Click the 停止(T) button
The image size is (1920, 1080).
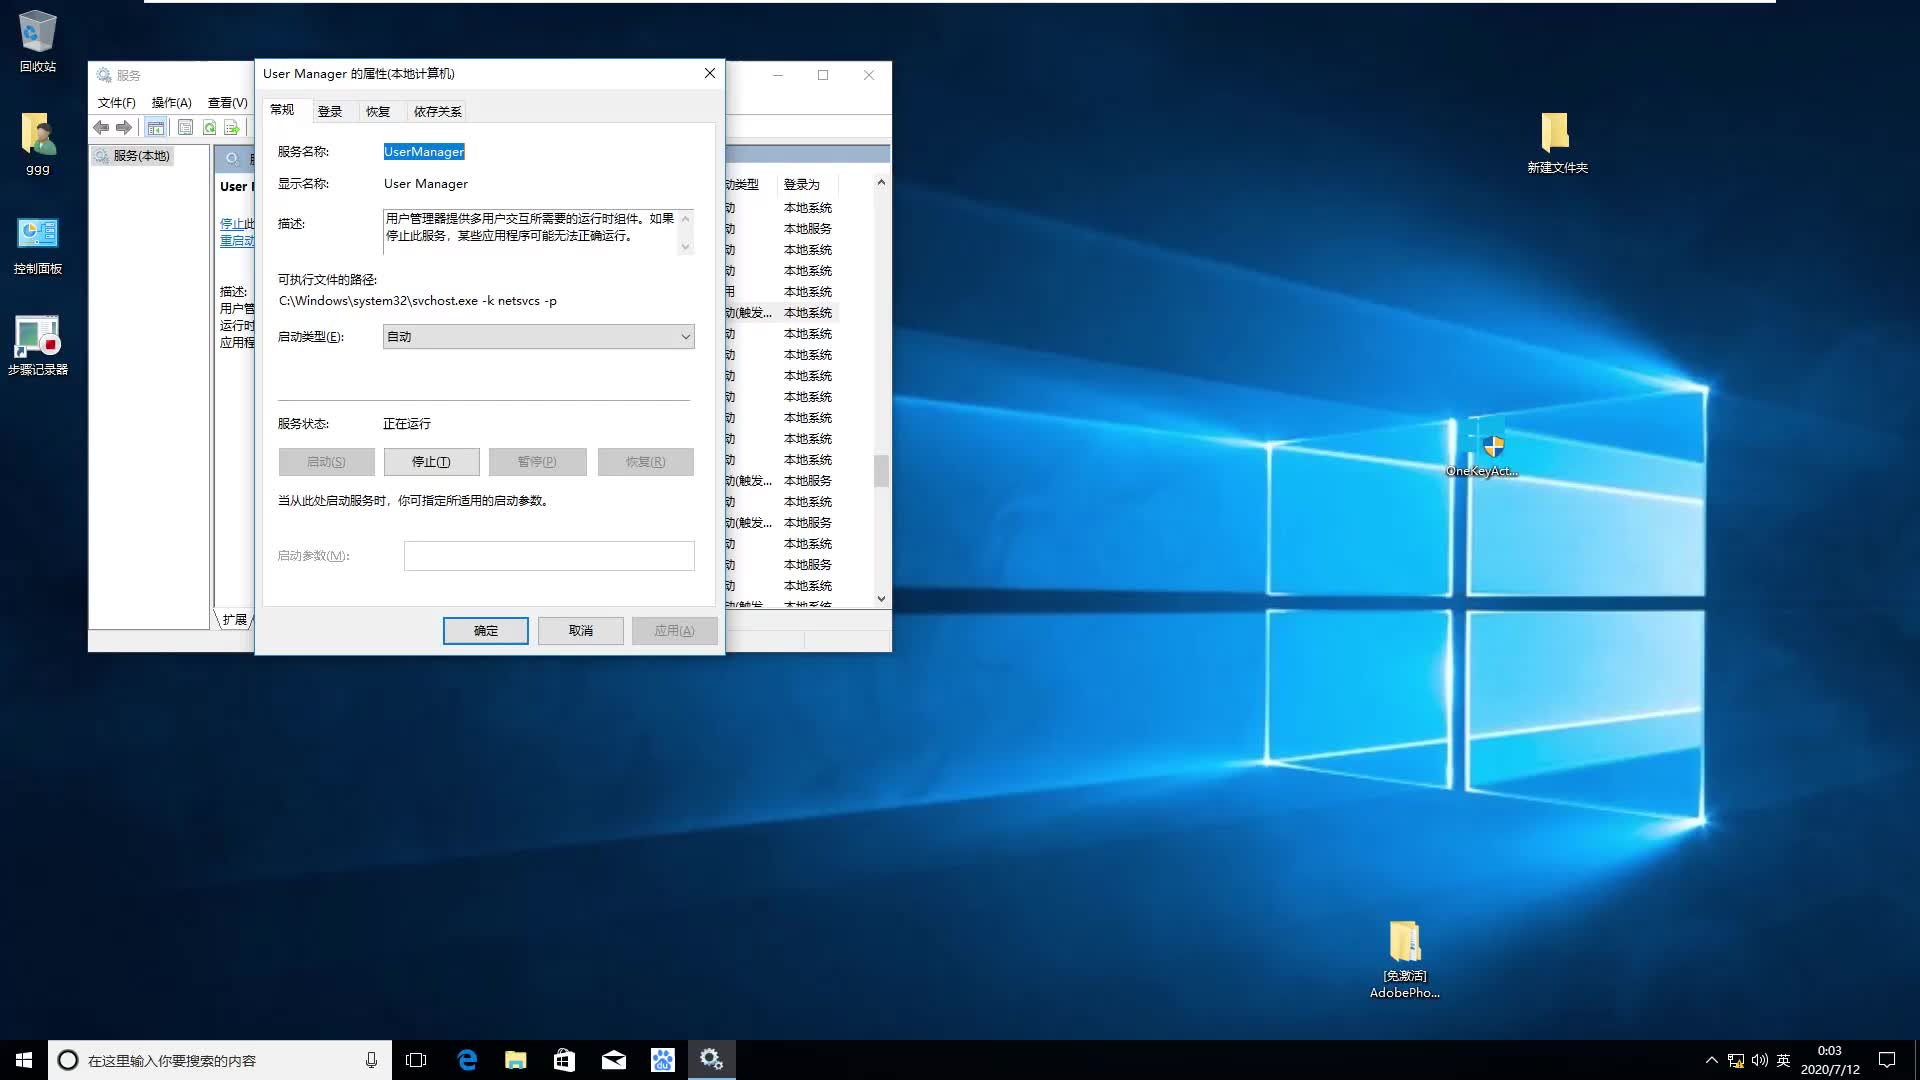[x=431, y=461]
